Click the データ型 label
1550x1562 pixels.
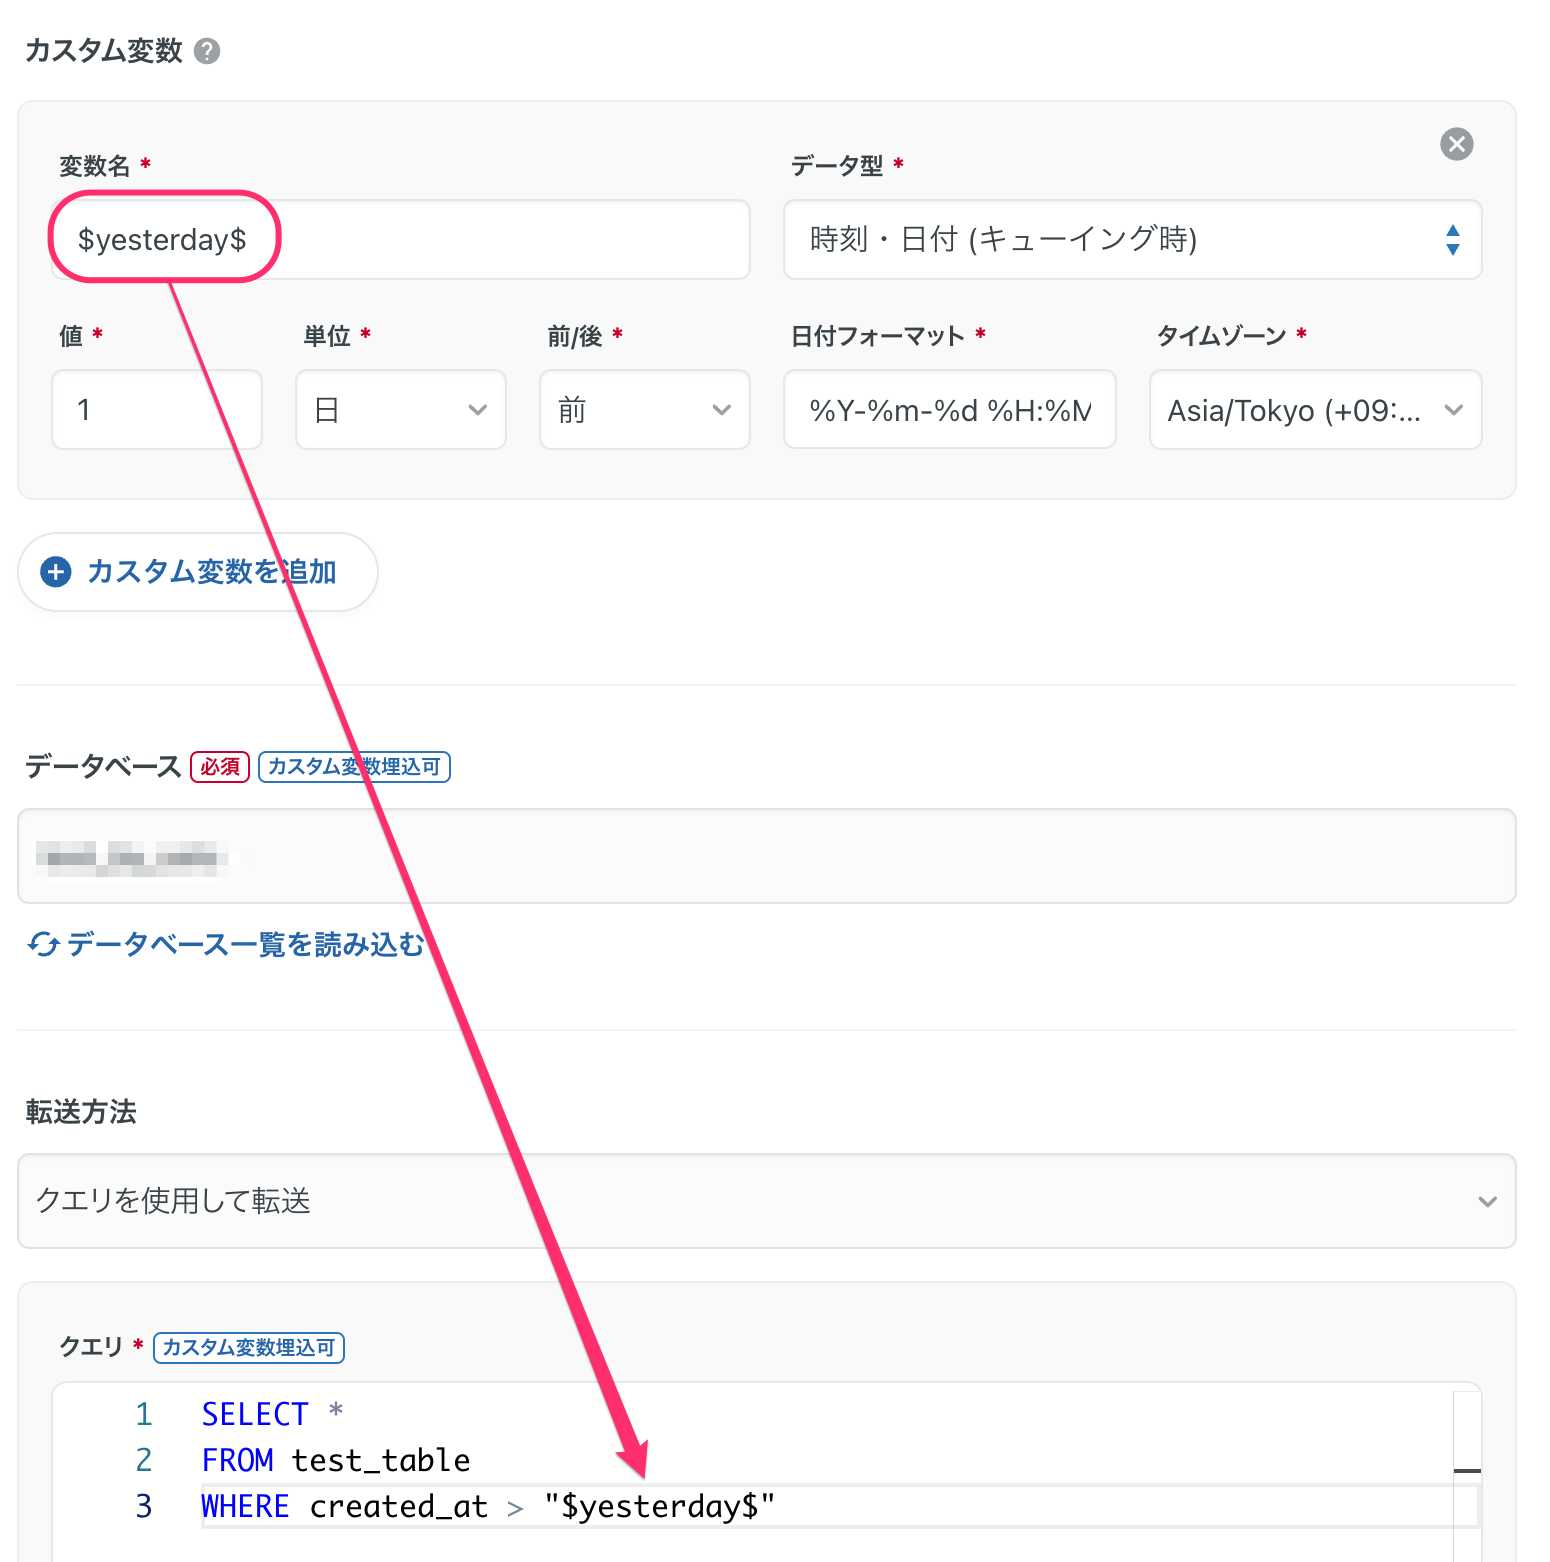click(837, 166)
